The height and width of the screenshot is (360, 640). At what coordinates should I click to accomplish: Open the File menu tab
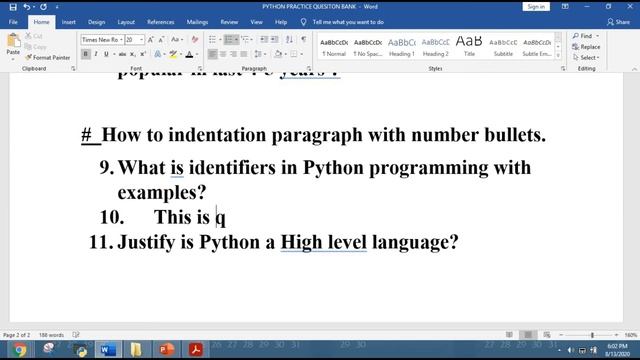[13, 22]
